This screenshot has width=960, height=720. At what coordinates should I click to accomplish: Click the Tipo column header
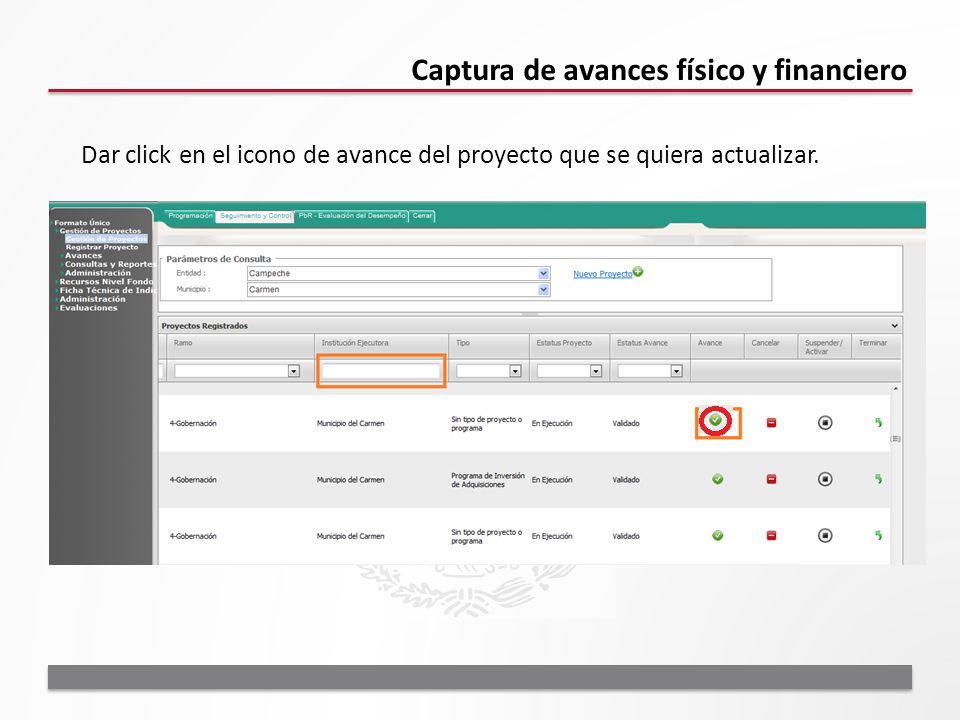tap(489, 347)
